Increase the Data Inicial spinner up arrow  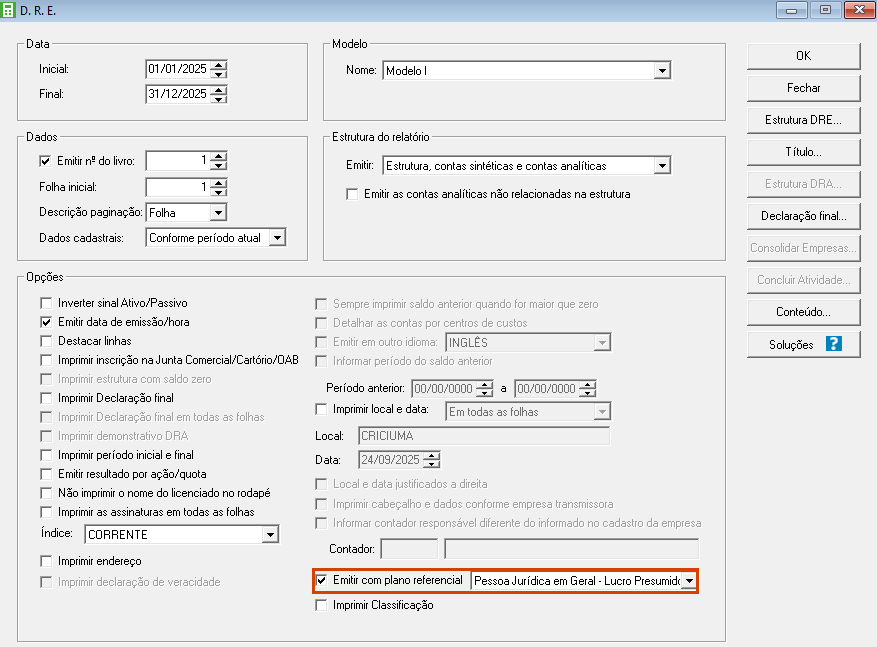tap(219, 65)
